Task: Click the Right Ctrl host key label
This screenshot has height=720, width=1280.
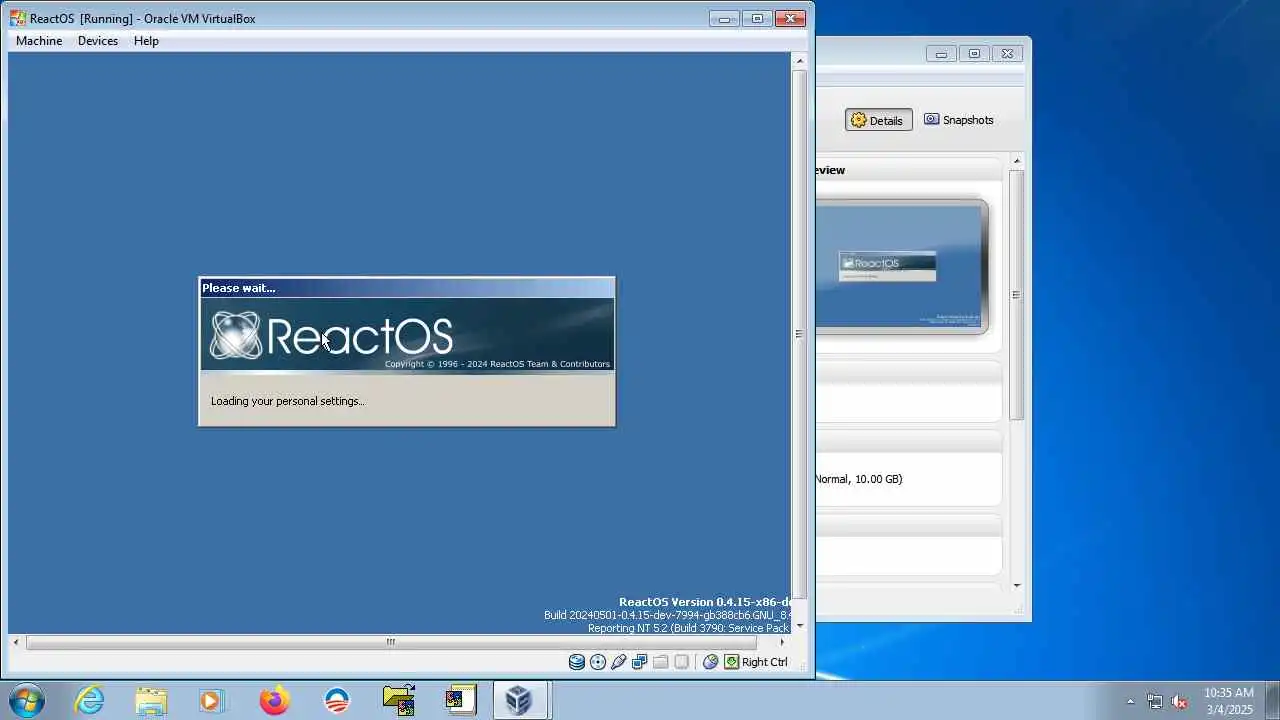Action: [765, 662]
